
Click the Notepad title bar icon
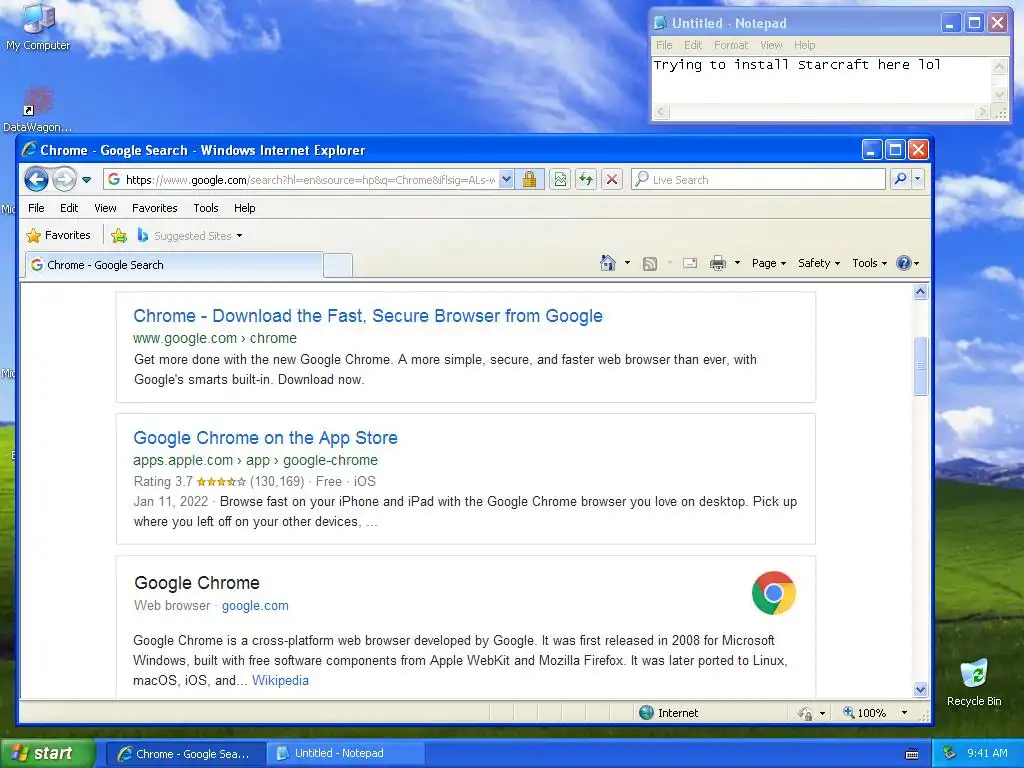[x=660, y=24]
